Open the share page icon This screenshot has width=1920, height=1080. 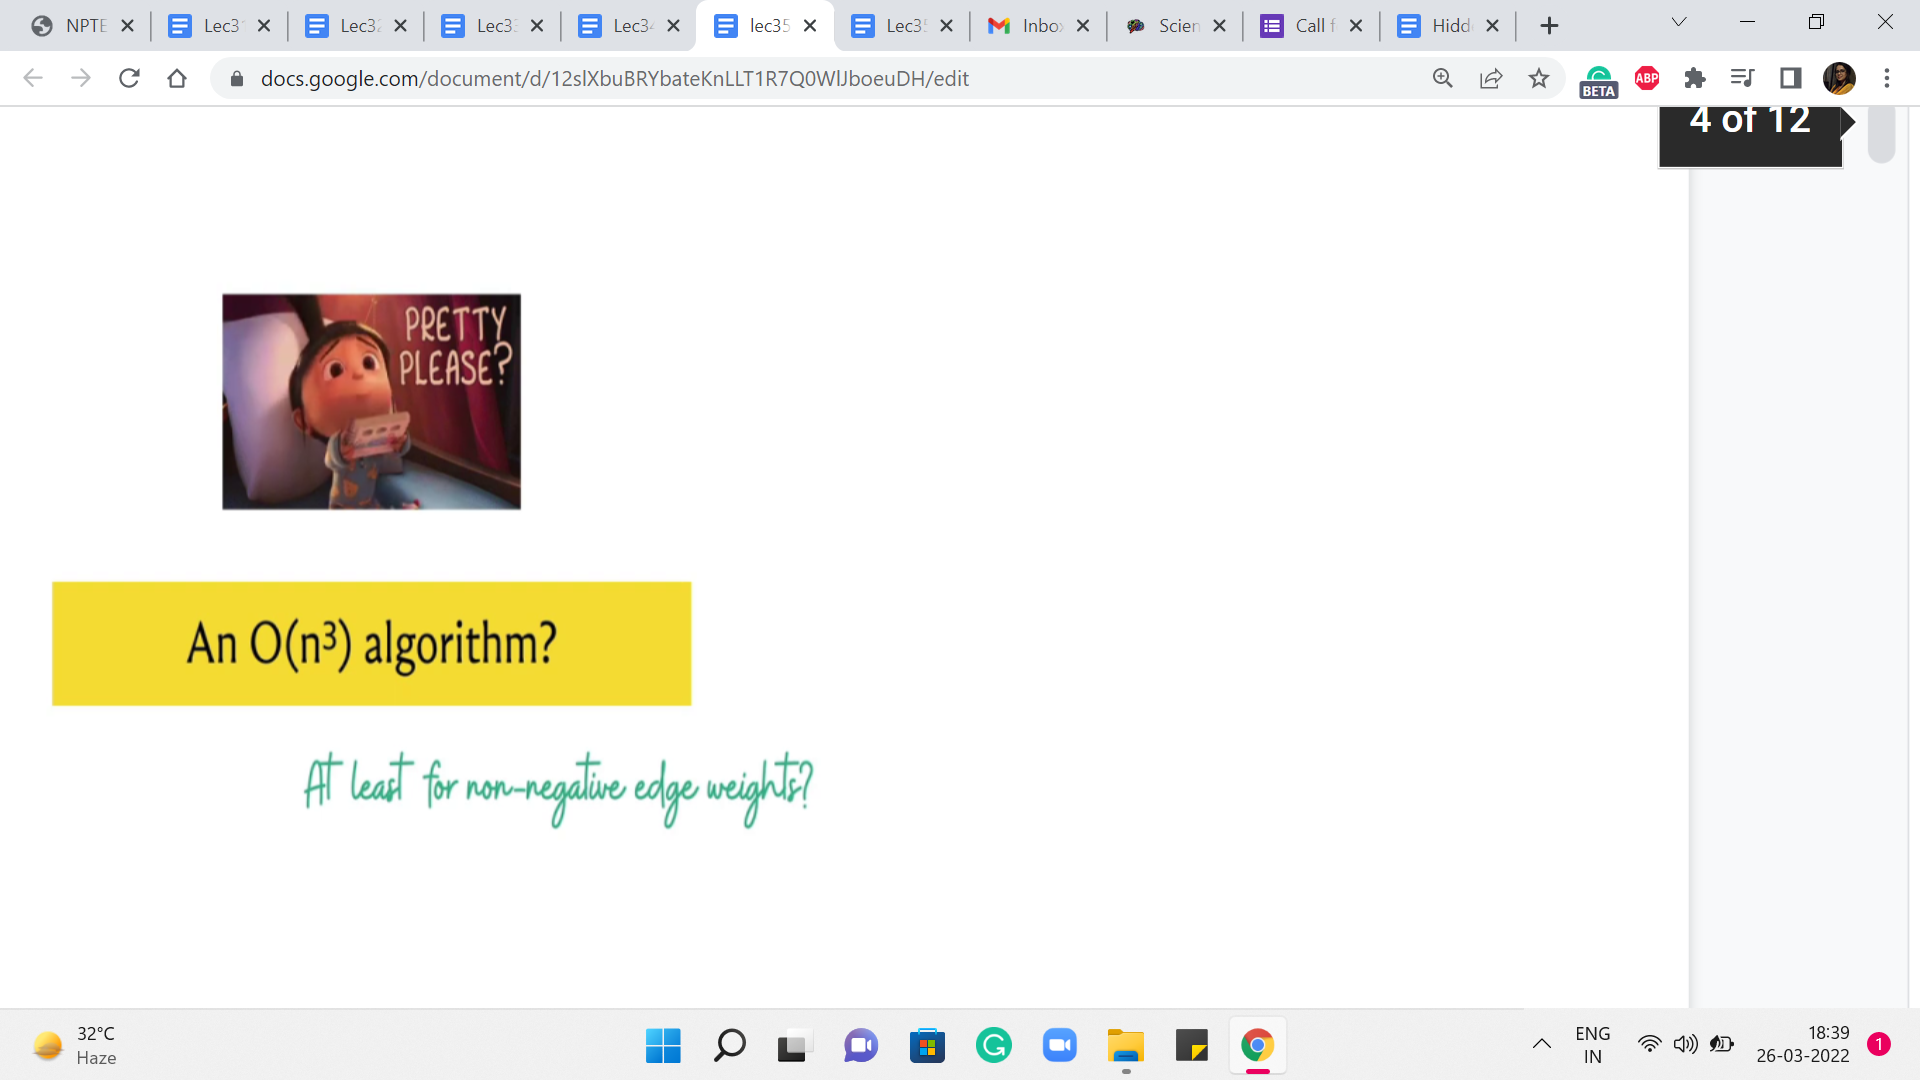(1491, 78)
